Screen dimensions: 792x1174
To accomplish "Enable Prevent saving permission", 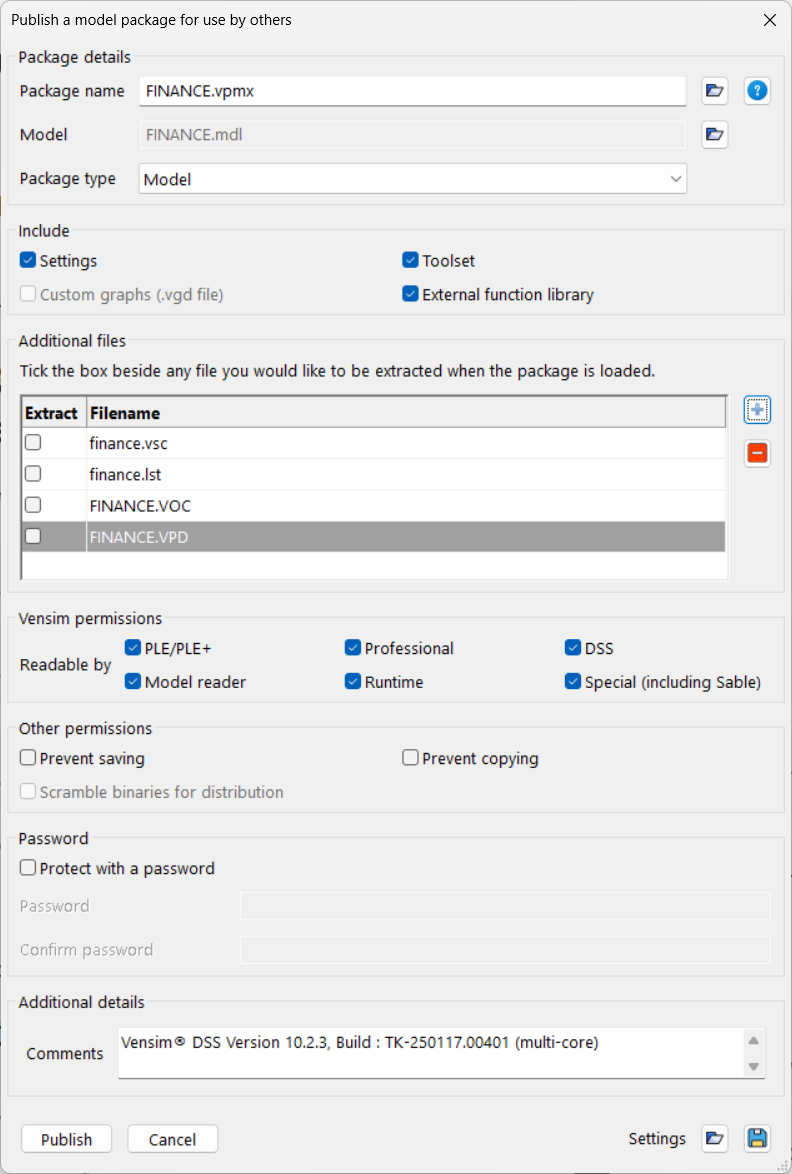I will coord(28,758).
